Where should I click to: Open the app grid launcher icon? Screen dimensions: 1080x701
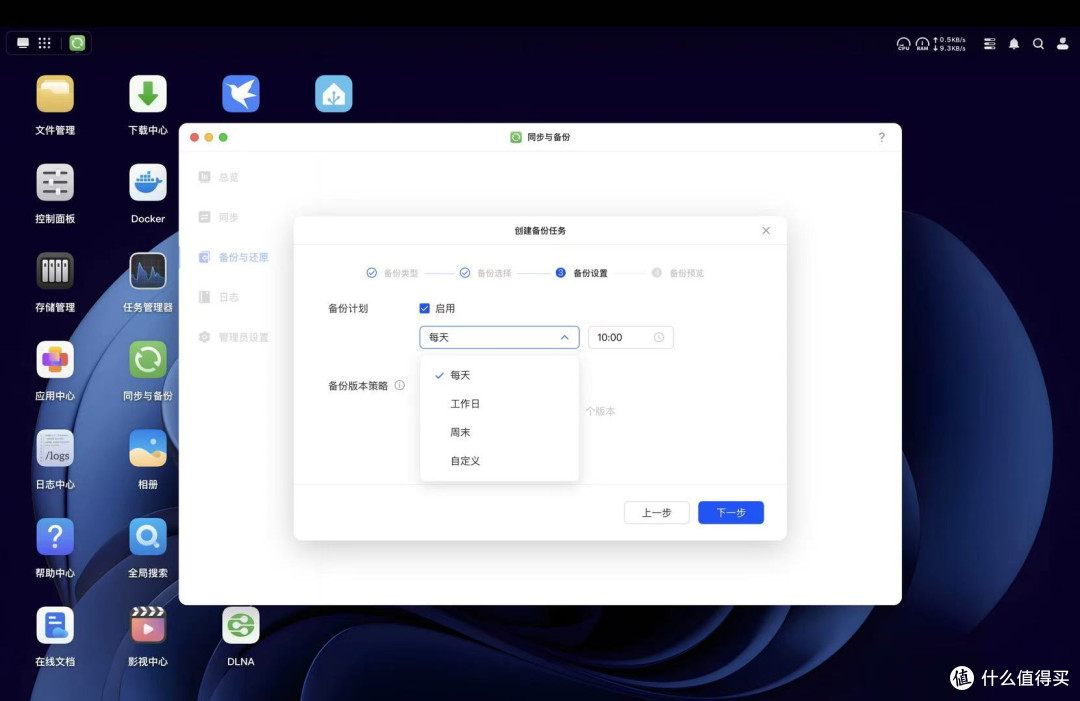[x=44, y=43]
